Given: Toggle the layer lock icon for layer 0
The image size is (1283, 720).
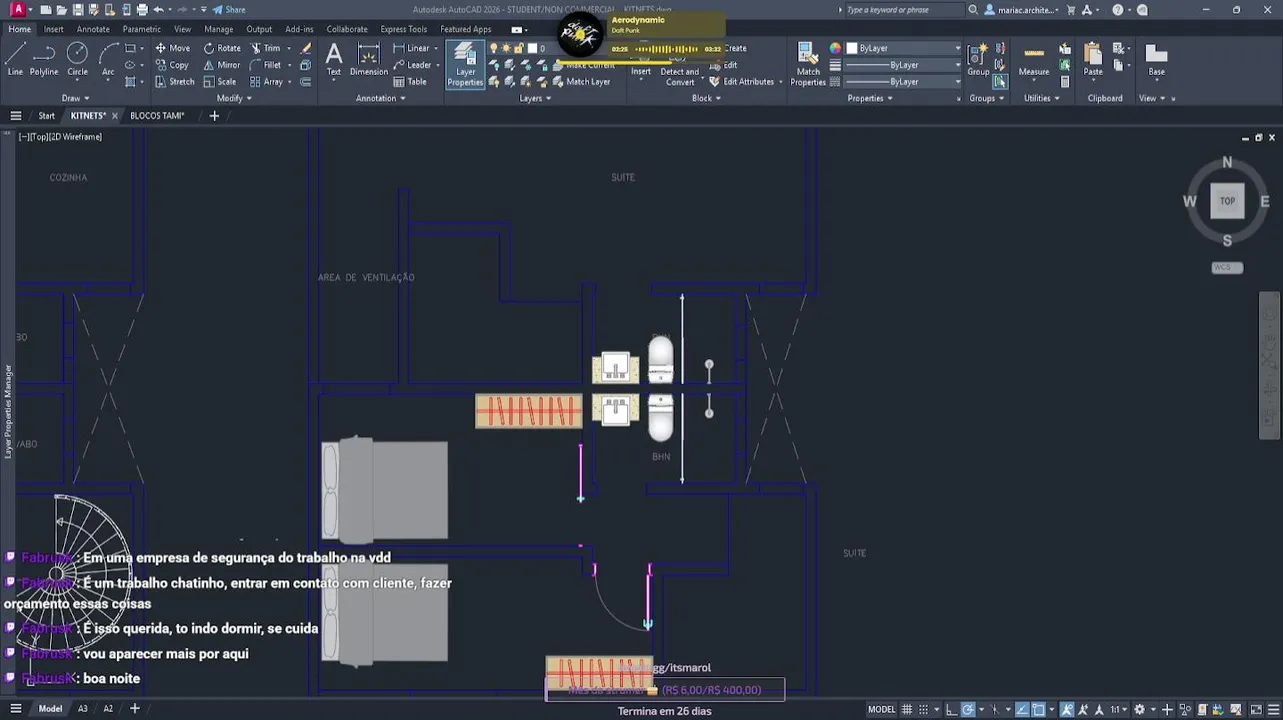Looking at the screenshot, I should 518,48.
